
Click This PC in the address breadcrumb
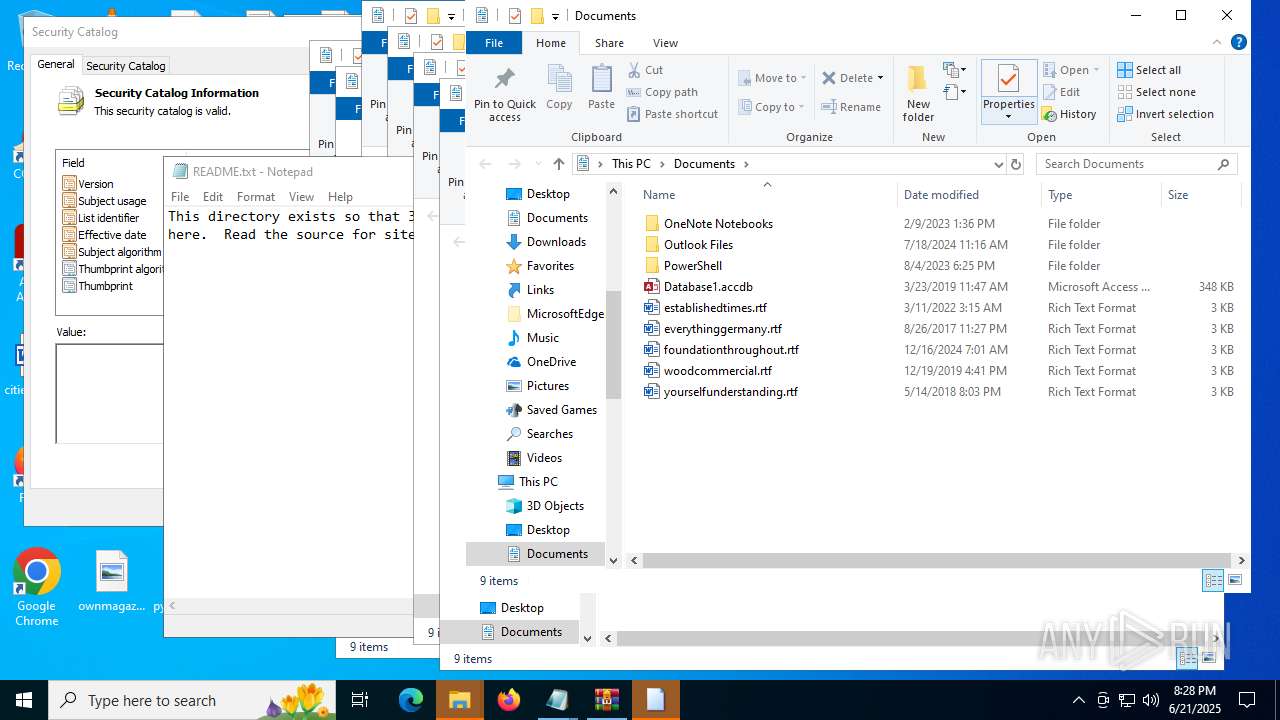point(631,164)
